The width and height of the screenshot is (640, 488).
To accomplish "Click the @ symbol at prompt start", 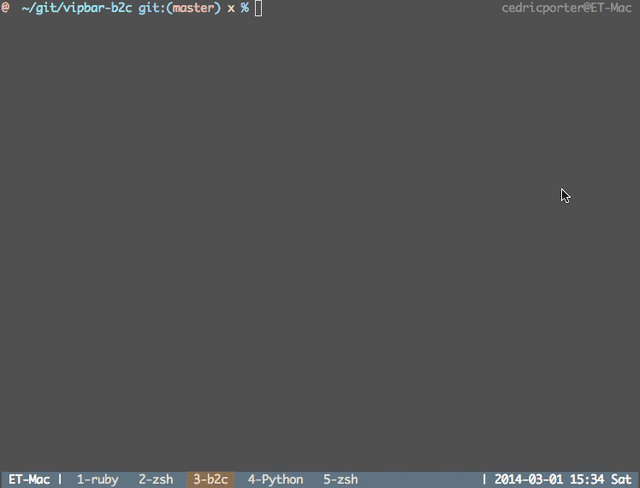I will pos(5,8).
